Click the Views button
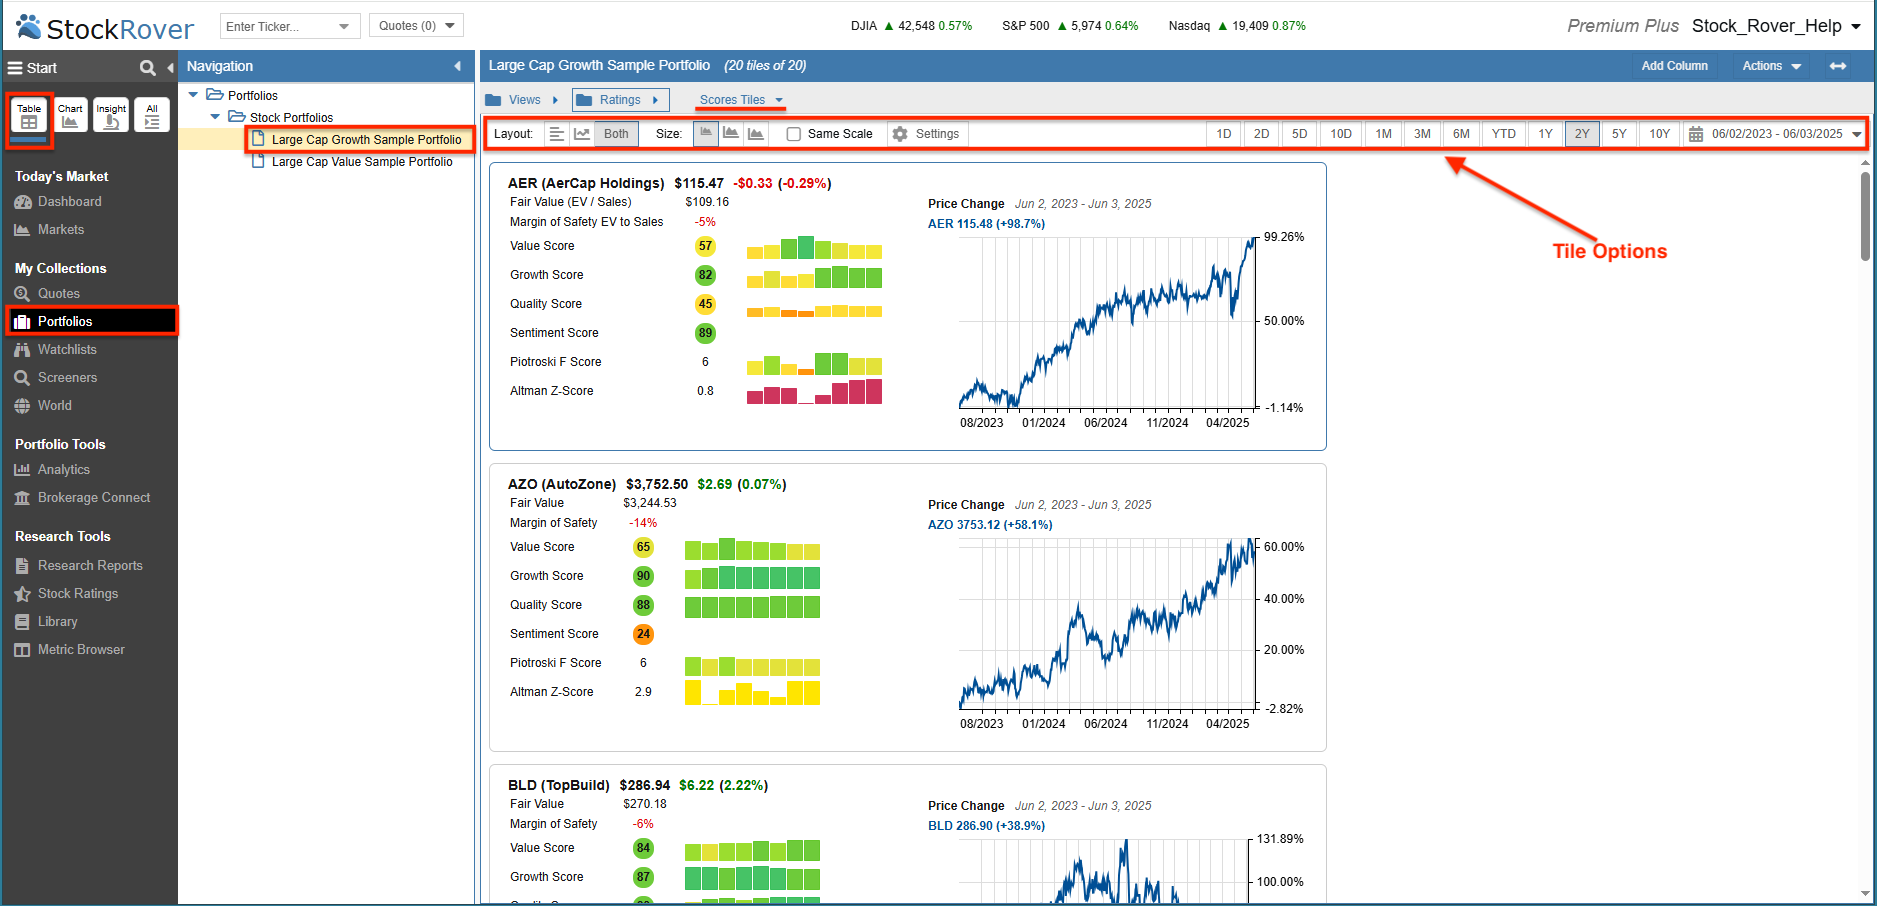This screenshot has width=1877, height=906. pyautogui.click(x=523, y=100)
